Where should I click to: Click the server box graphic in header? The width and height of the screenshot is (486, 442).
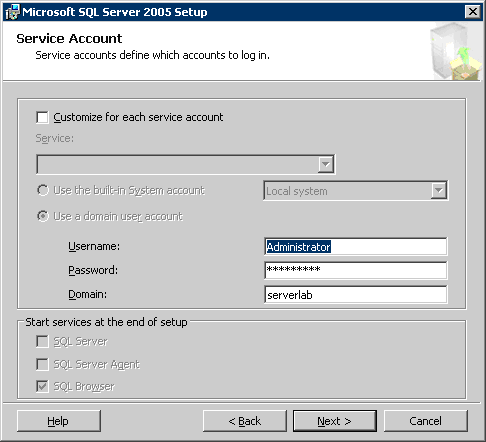click(455, 51)
